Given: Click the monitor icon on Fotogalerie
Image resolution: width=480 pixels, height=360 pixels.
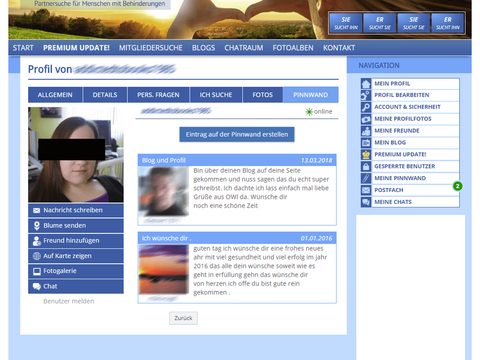Looking at the screenshot, I should pyautogui.click(x=37, y=271).
